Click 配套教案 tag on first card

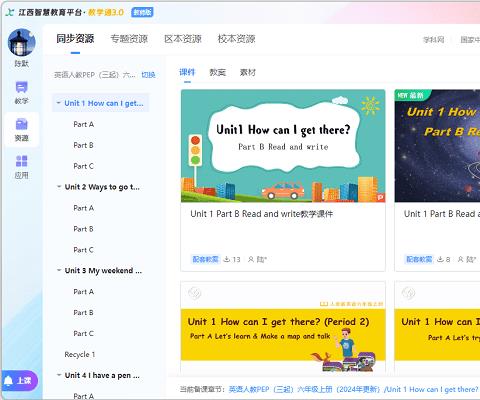pyautogui.click(x=205, y=259)
